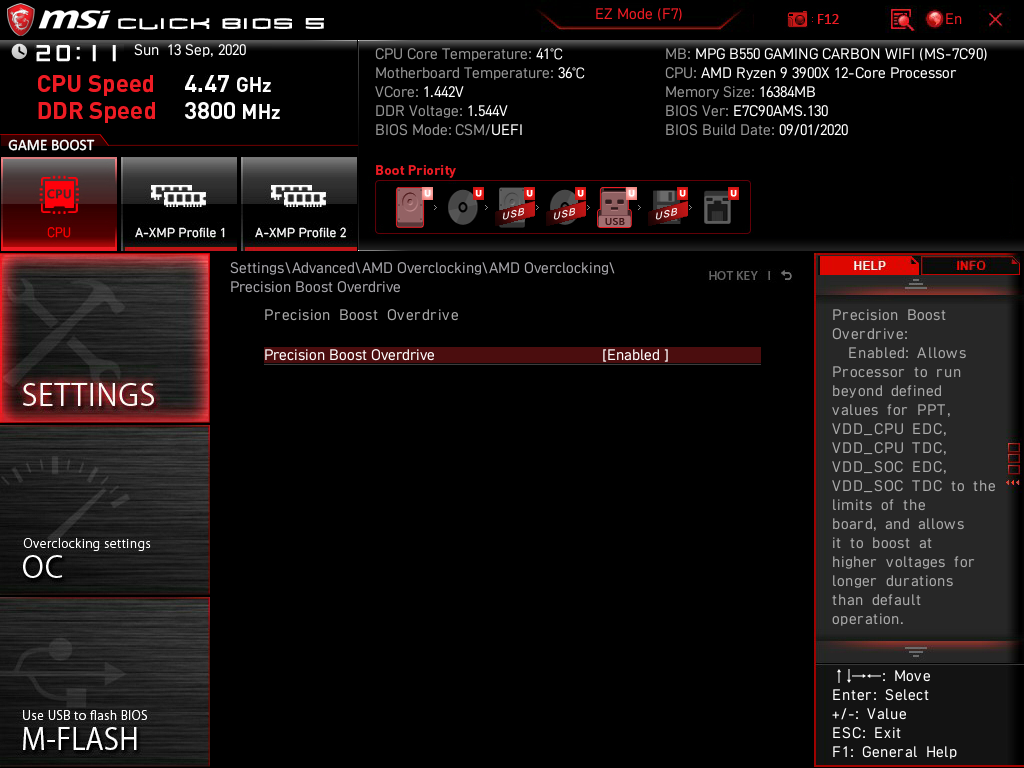Select the hard disk boot device icon
The image size is (1024, 768).
(x=413, y=207)
